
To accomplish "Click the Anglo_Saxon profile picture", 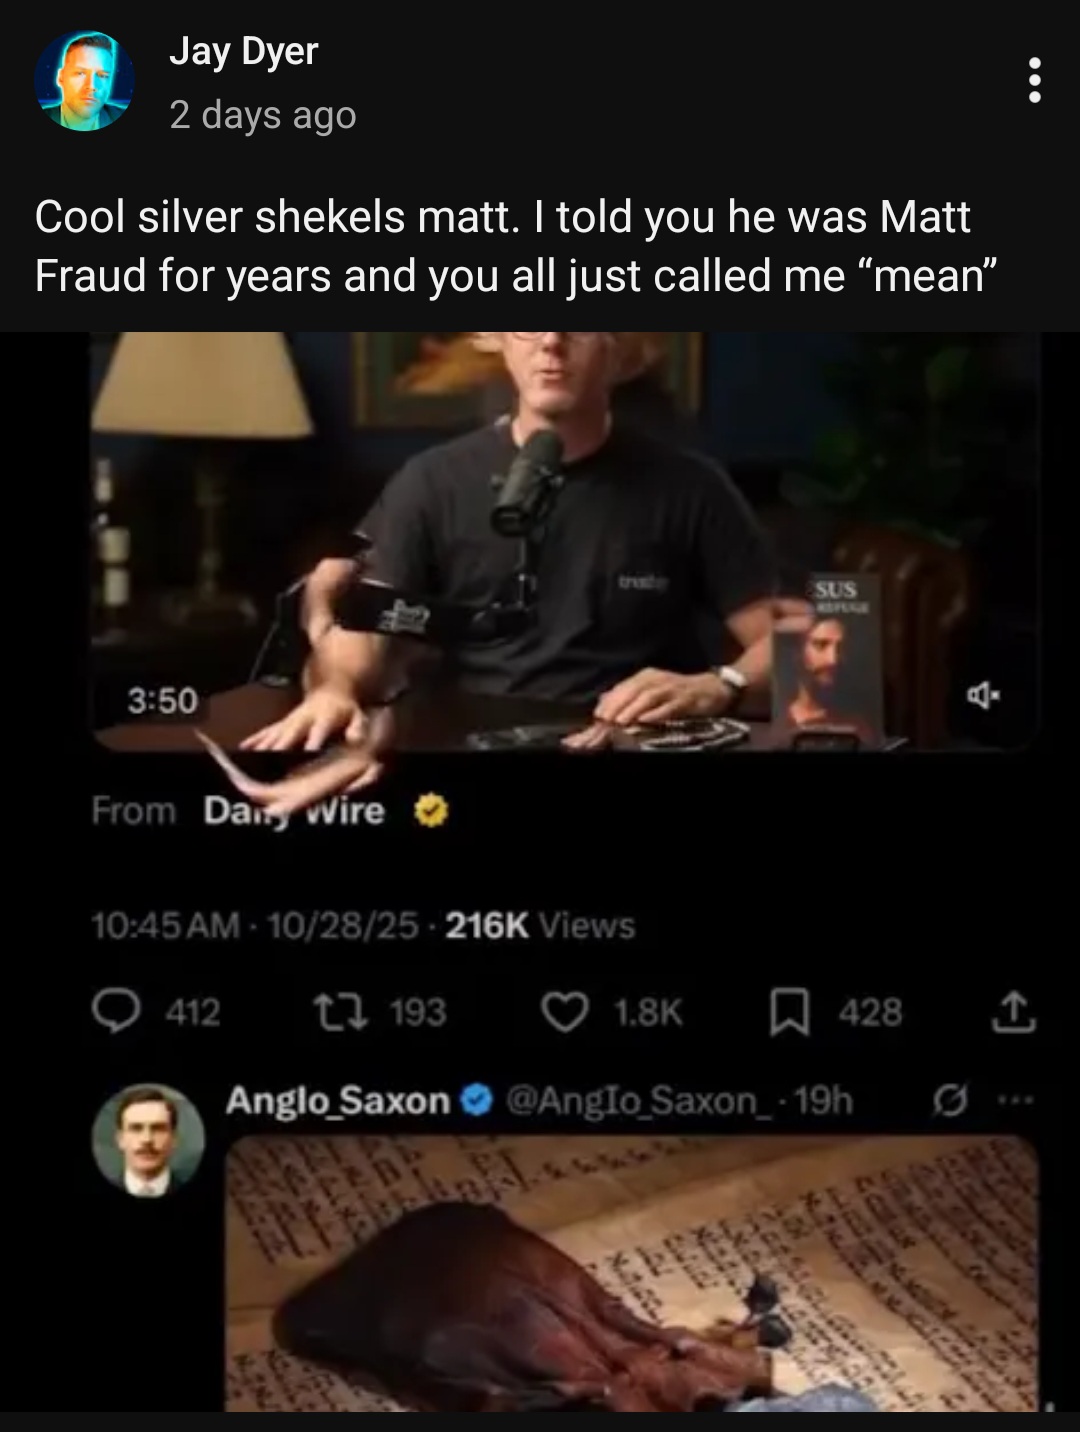I will 148,1140.
